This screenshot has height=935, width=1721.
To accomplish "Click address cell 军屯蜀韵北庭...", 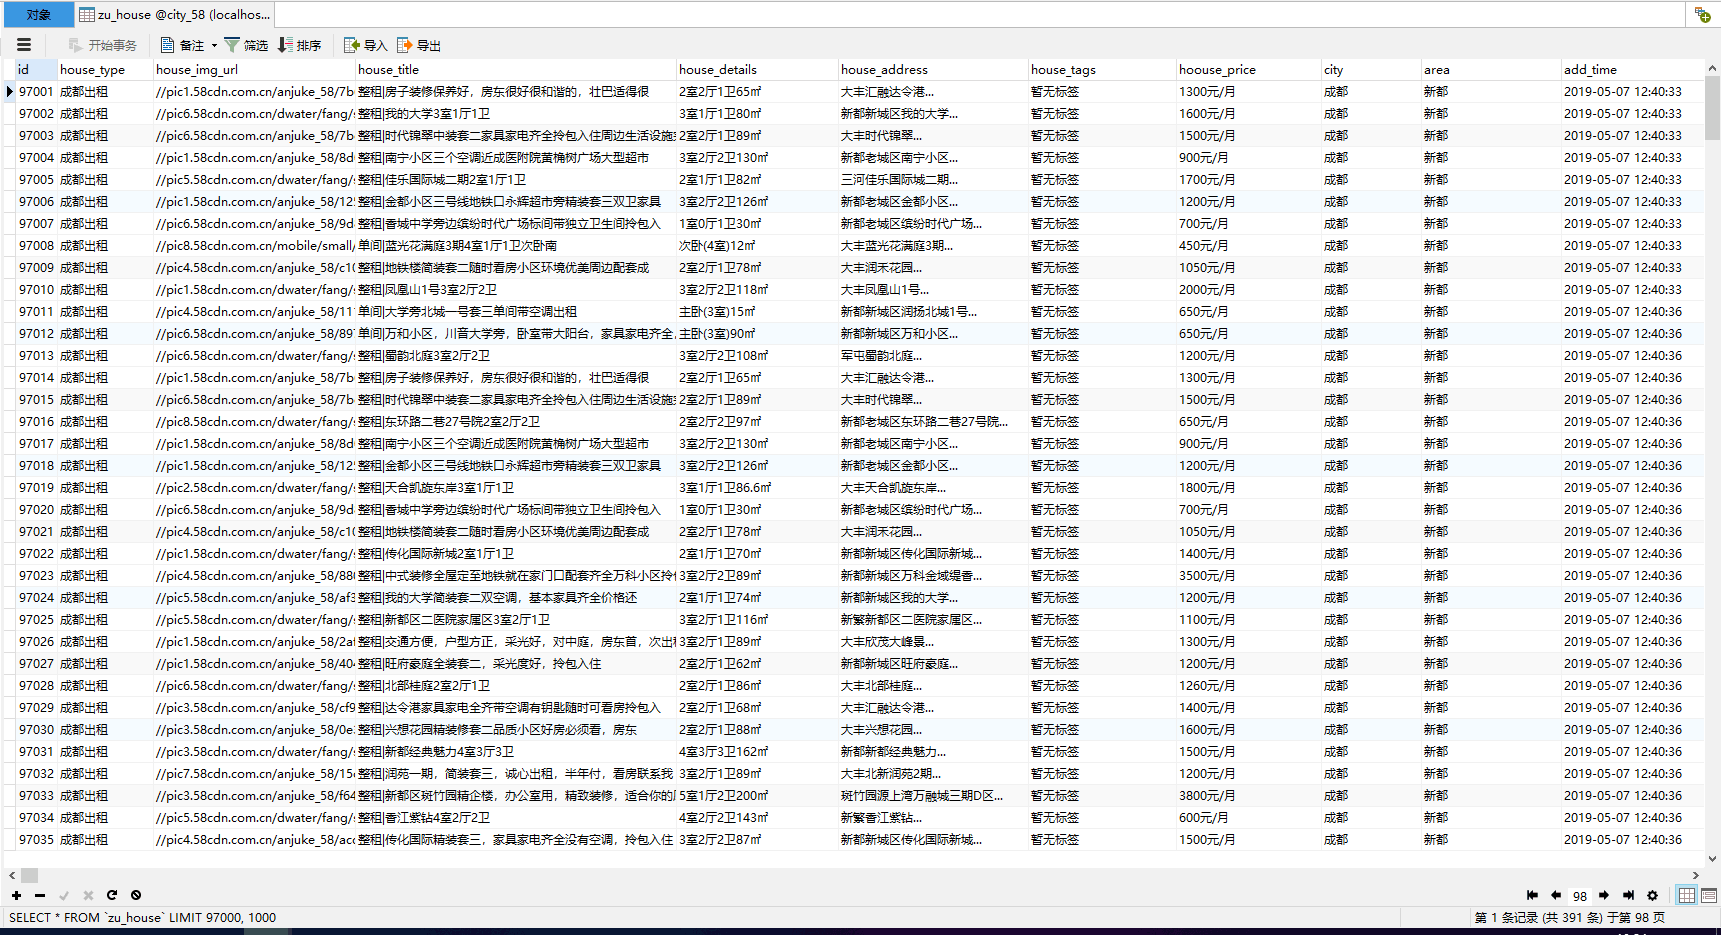I will [x=933, y=355].
